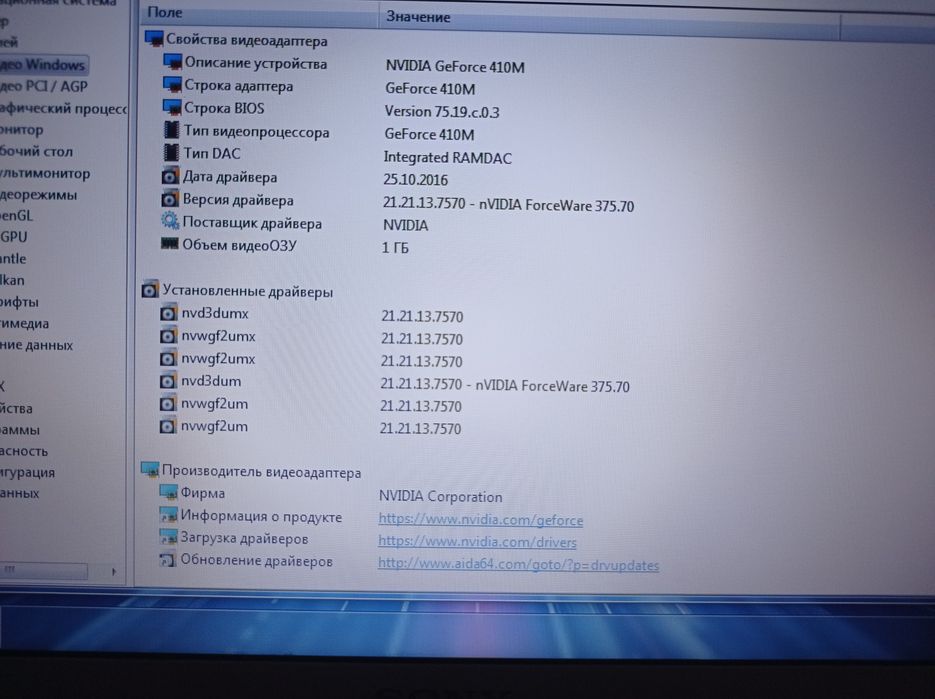Click the driver icon beside nvd3dumx
935x699 pixels.
coord(168,313)
